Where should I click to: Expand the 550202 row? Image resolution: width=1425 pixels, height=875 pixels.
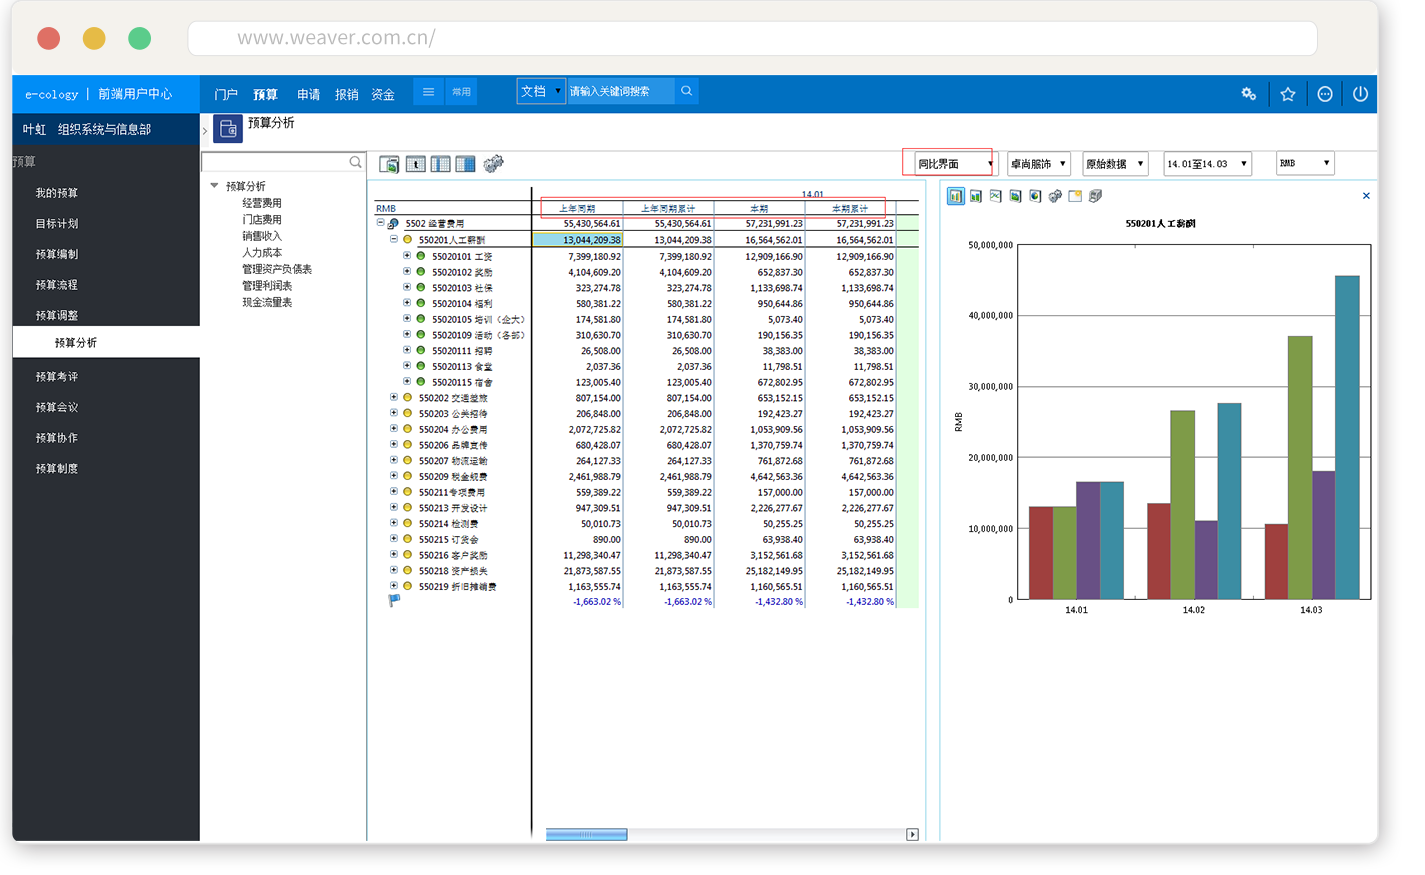[x=394, y=397]
